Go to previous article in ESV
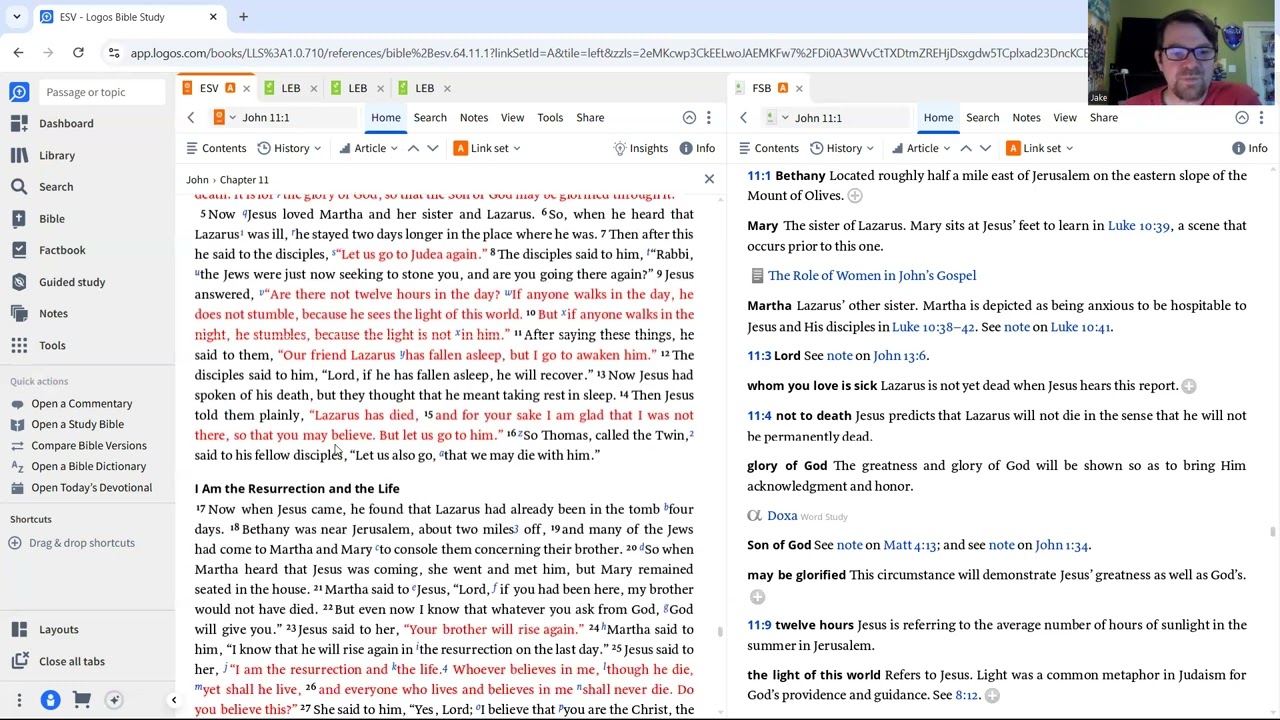 point(413,148)
